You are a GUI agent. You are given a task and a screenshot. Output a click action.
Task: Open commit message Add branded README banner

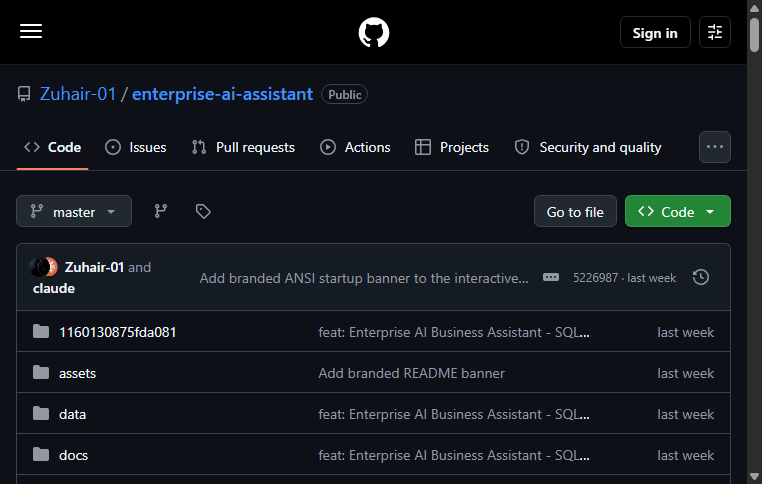(x=412, y=373)
